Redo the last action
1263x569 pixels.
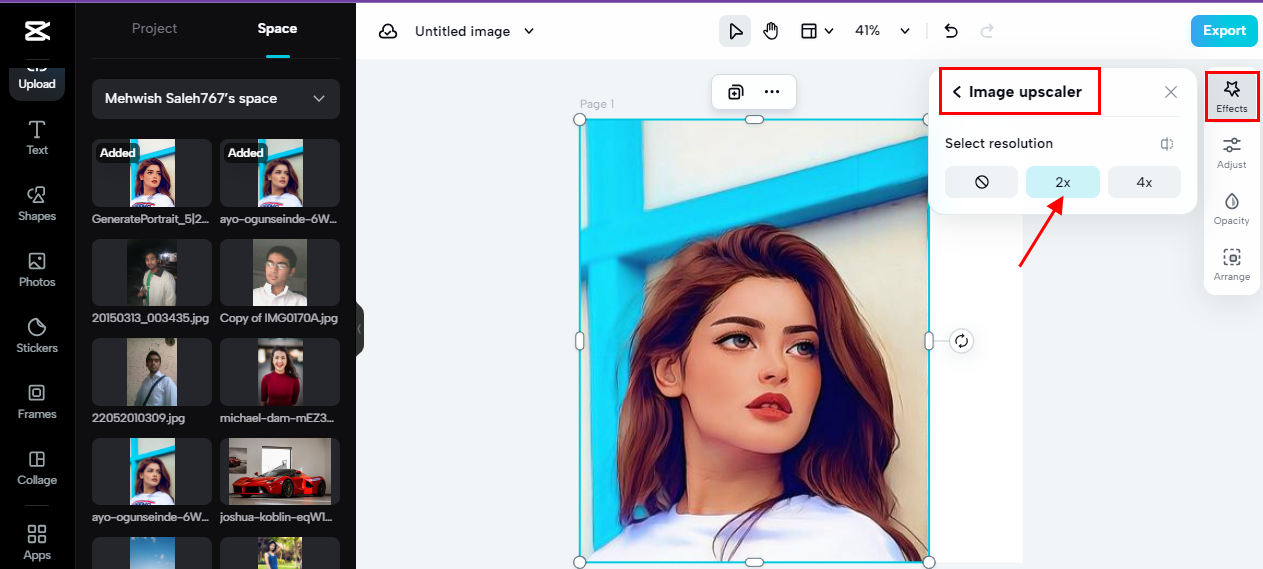[987, 31]
